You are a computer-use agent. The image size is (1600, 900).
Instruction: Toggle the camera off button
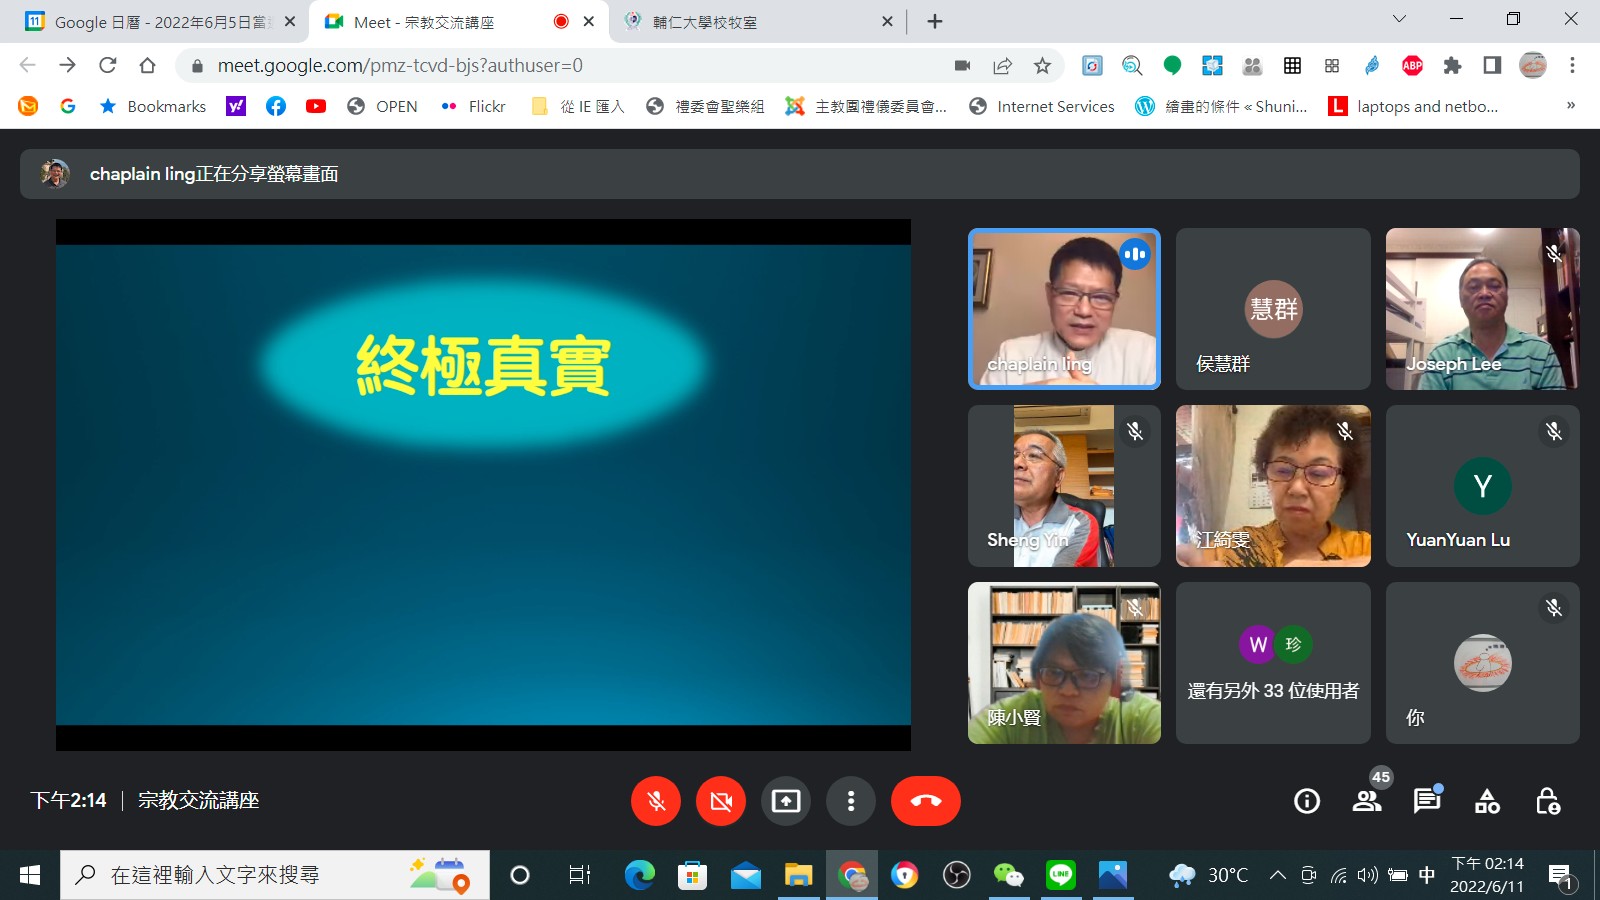point(721,801)
